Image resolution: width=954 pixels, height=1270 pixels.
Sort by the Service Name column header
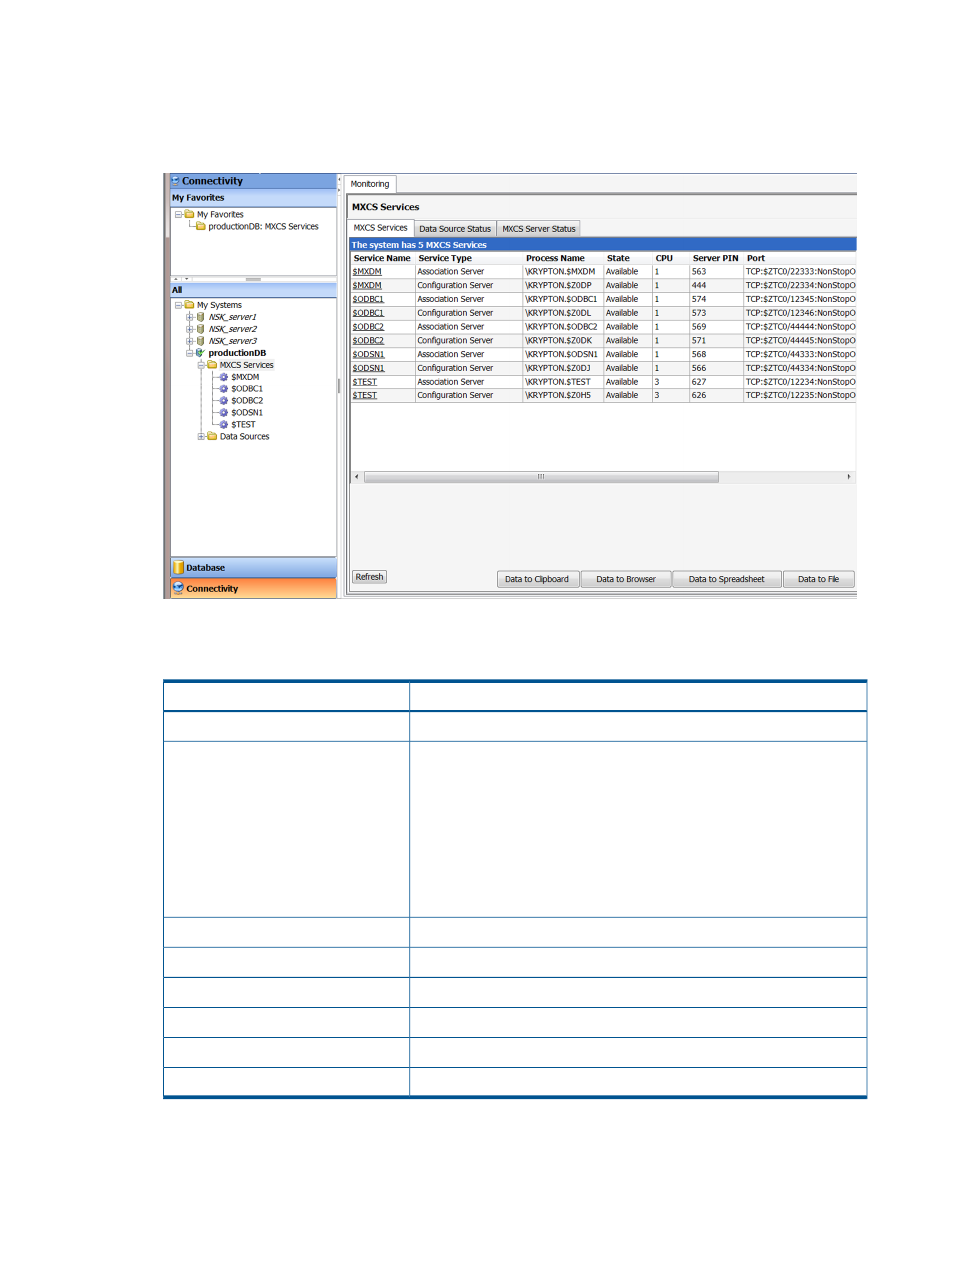382,258
